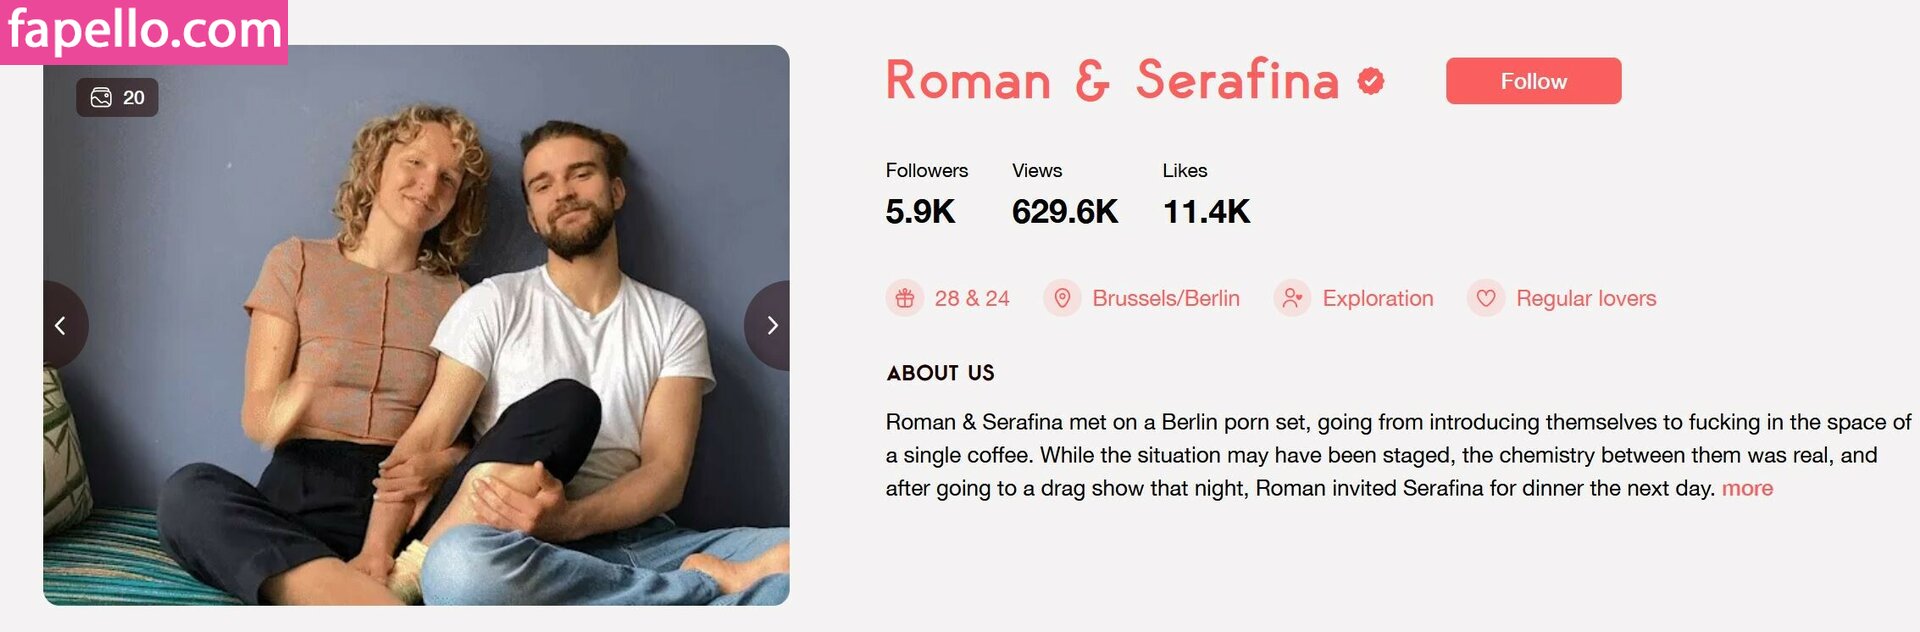Click the 28 & 24 age label
Screen dimensions: 1920x632
pos(972,298)
